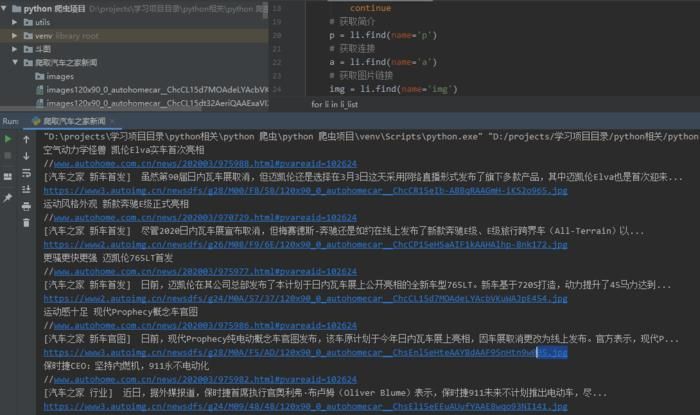Open the autoimg image link containing ChcCP15eHSa
This screenshot has height=415, width=700.
pyautogui.click(x=305, y=245)
